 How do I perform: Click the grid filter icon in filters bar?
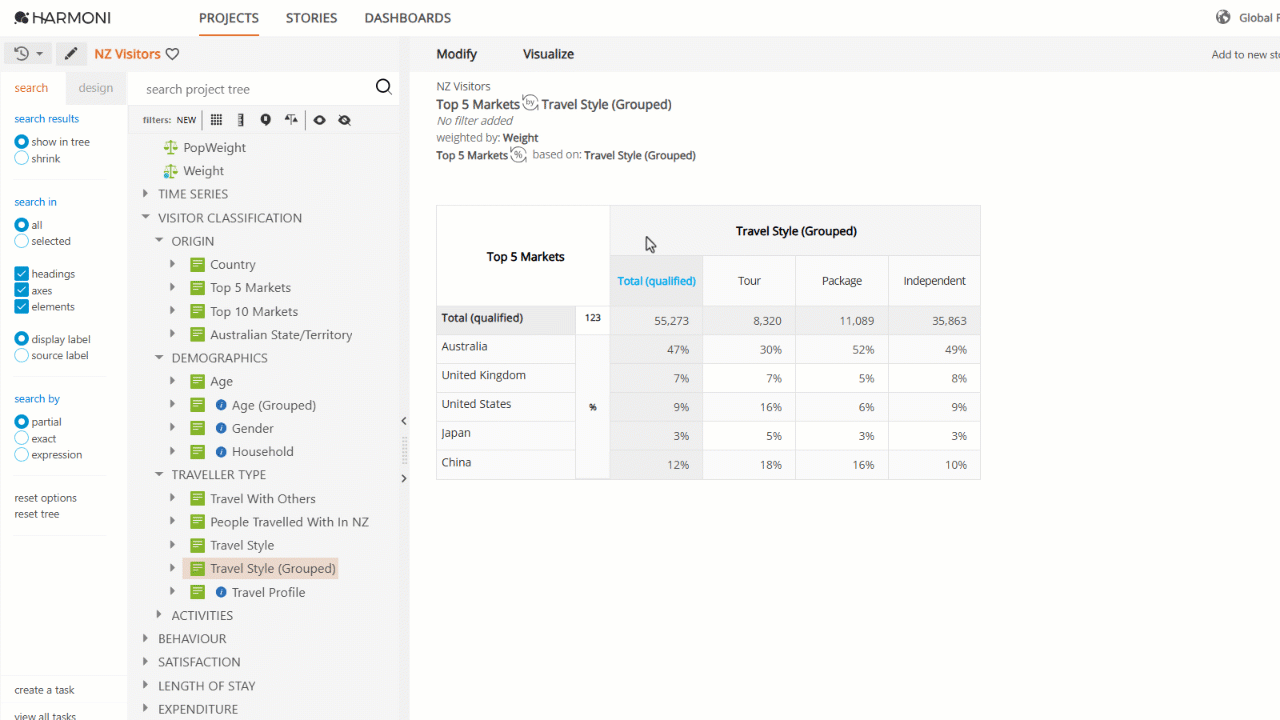tap(216, 120)
